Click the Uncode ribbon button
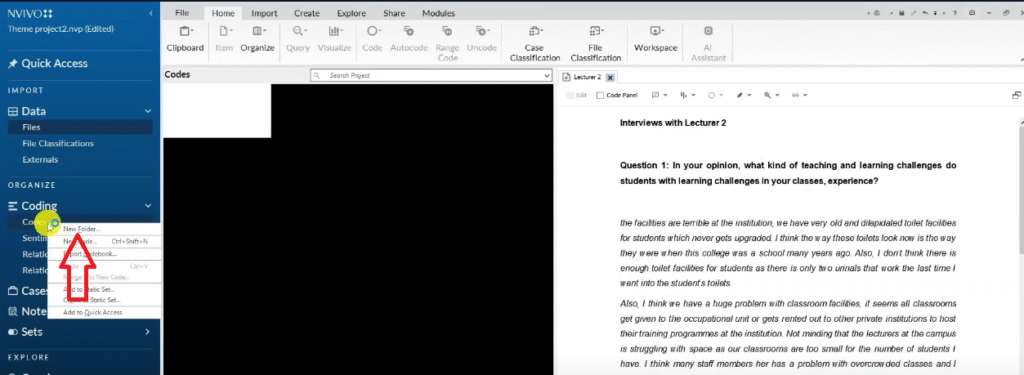1024x375 pixels. click(482, 39)
